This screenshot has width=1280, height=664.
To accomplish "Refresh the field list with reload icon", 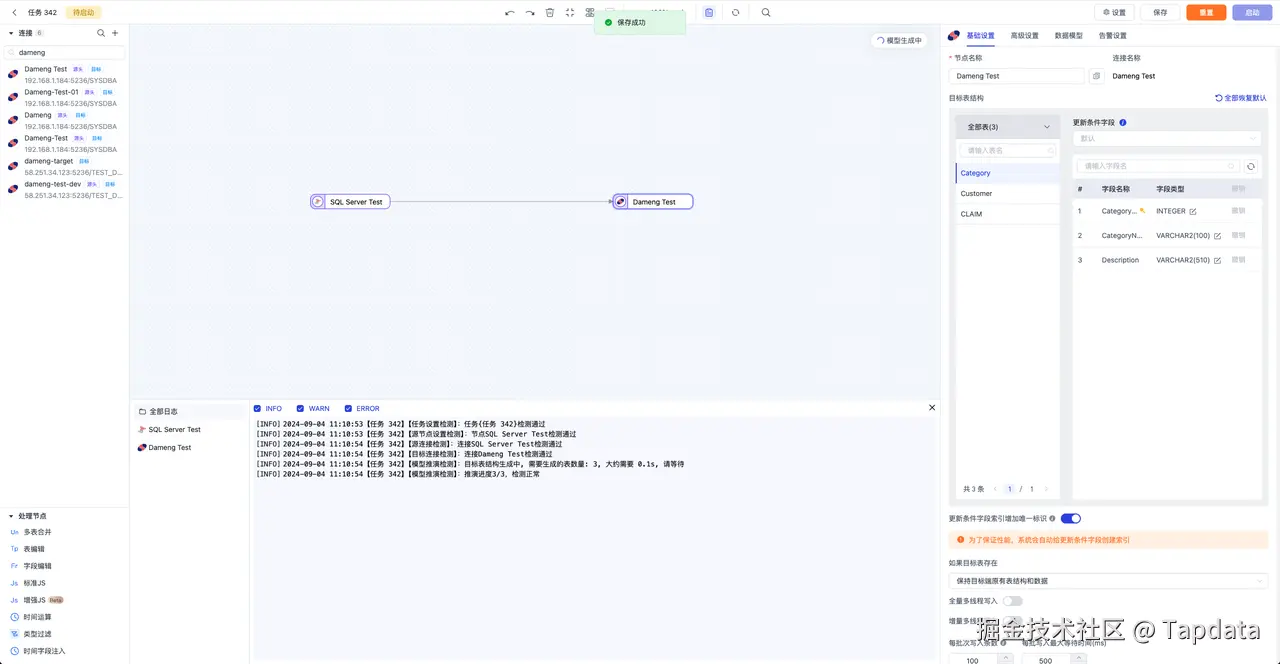I will 1251,166.
